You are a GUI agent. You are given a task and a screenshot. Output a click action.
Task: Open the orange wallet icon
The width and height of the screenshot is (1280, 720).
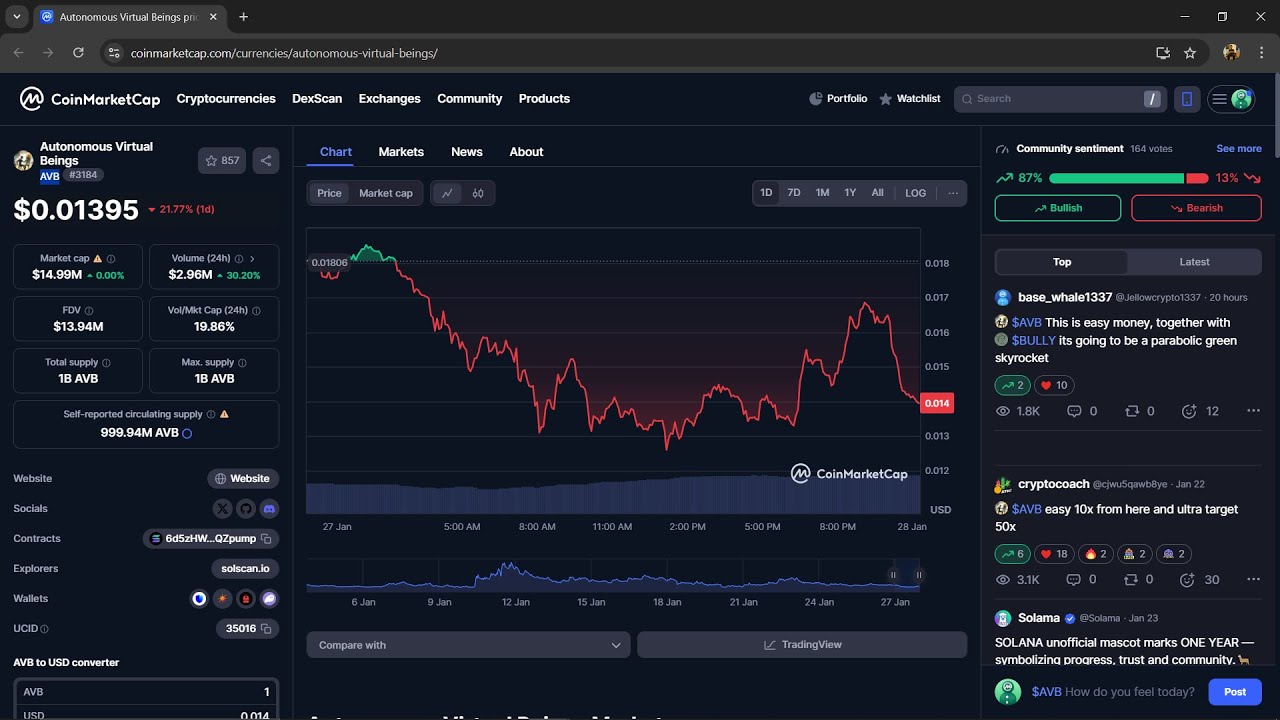tap(222, 599)
